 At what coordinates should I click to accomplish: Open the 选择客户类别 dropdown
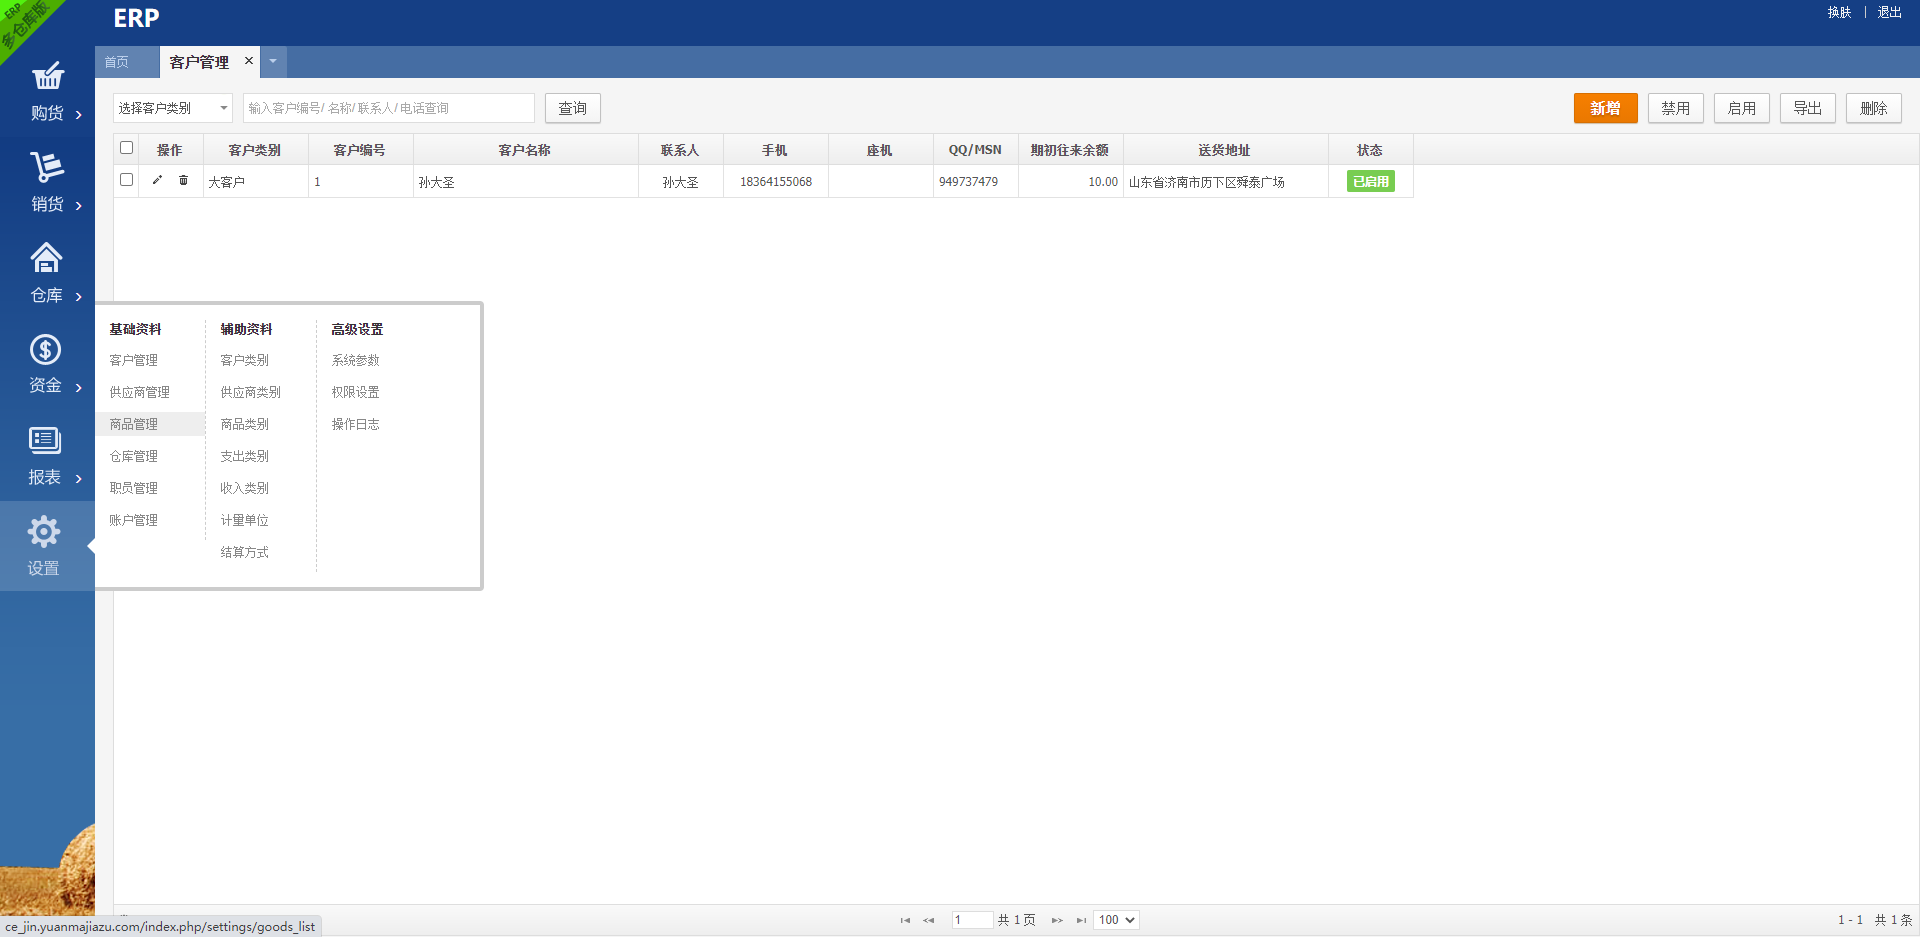(x=173, y=108)
